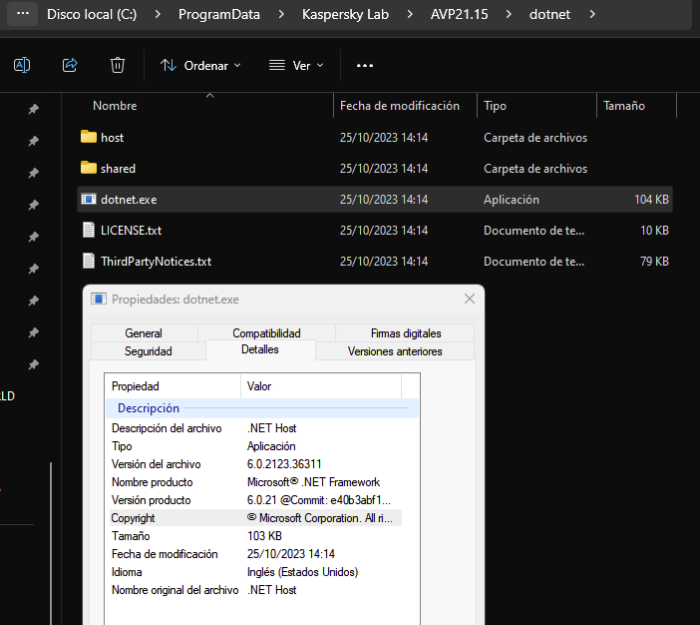Select the host folder icon
Image resolution: width=700 pixels, height=625 pixels.
[88, 137]
